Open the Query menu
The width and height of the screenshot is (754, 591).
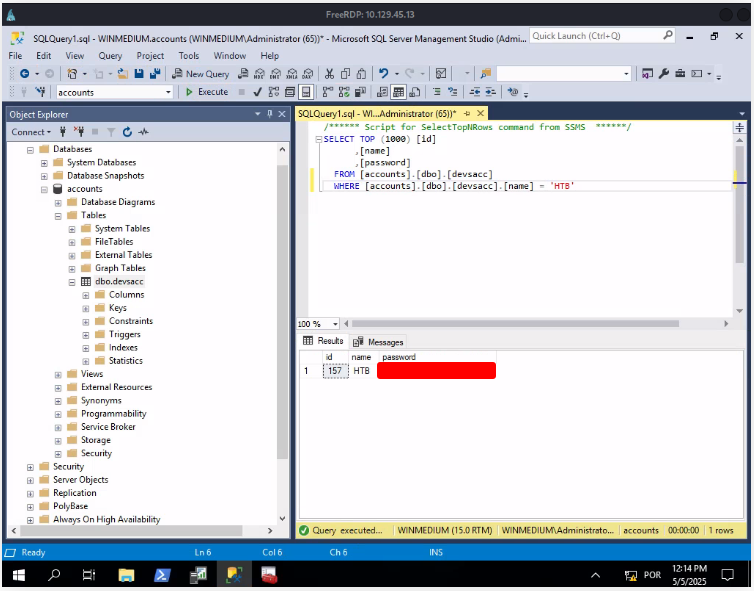(x=110, y=56)
